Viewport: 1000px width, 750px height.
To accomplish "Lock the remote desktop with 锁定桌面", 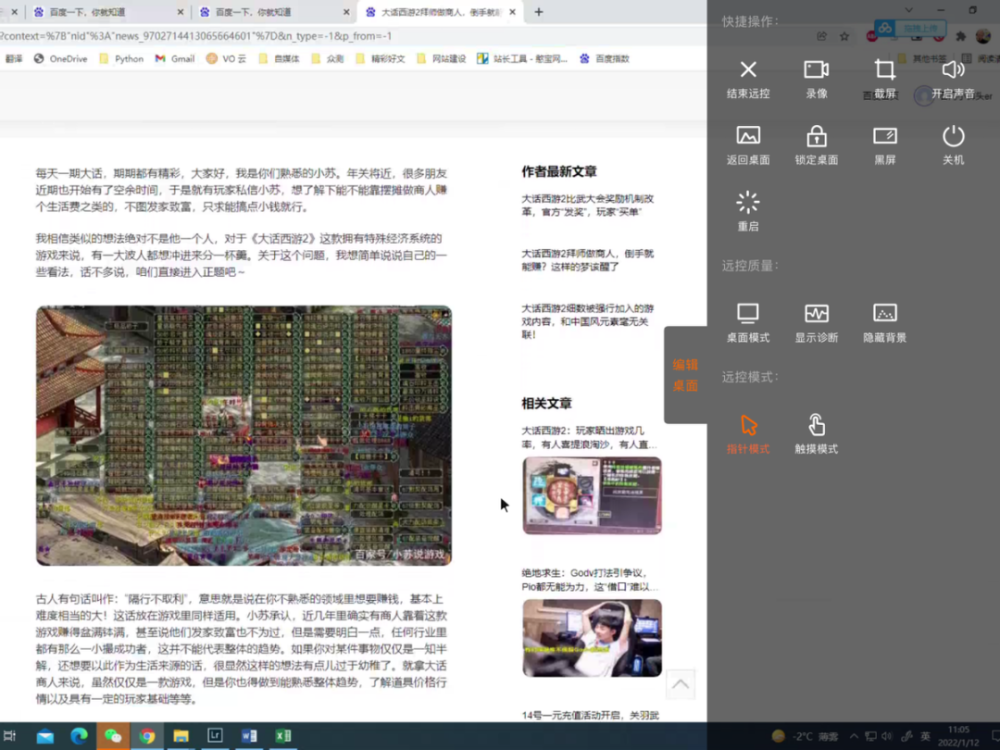I will pos(816,145).
